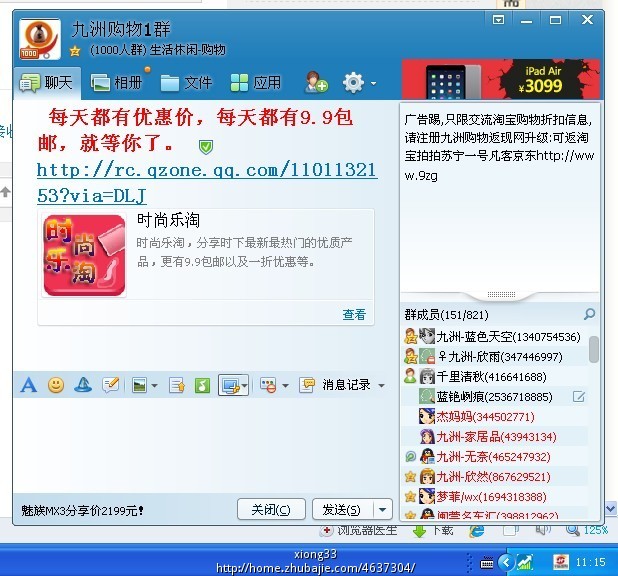618x576 pixels.
Task: Select member 九洲-欣然(867629521)
Action: click(x=494, y=477)
